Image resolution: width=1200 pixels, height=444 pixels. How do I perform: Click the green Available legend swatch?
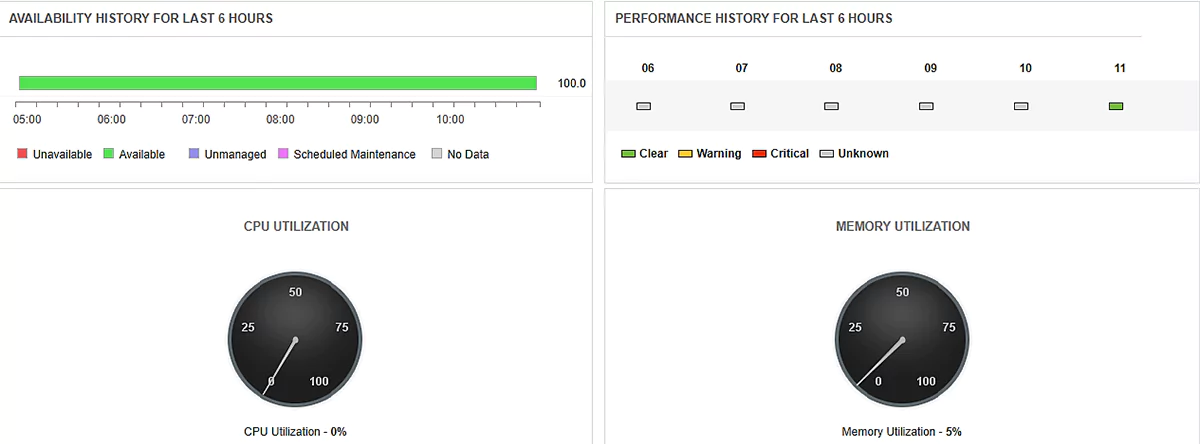(108, 154)
